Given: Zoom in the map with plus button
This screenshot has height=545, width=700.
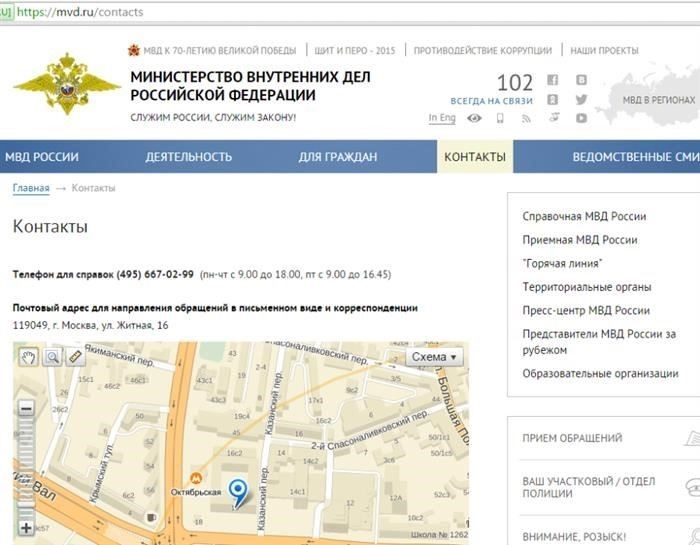Looking at the screenshot, I should (x=26, y=528).
